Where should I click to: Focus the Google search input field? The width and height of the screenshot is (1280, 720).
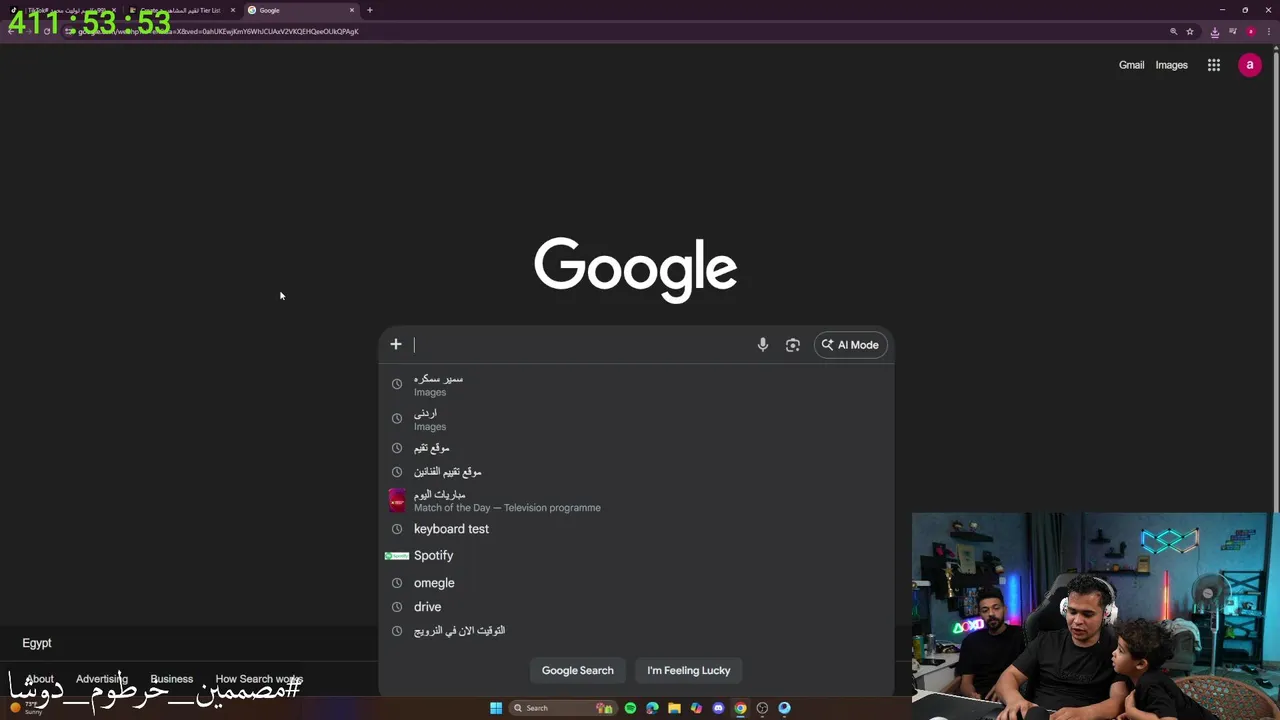tap(580, 345)
